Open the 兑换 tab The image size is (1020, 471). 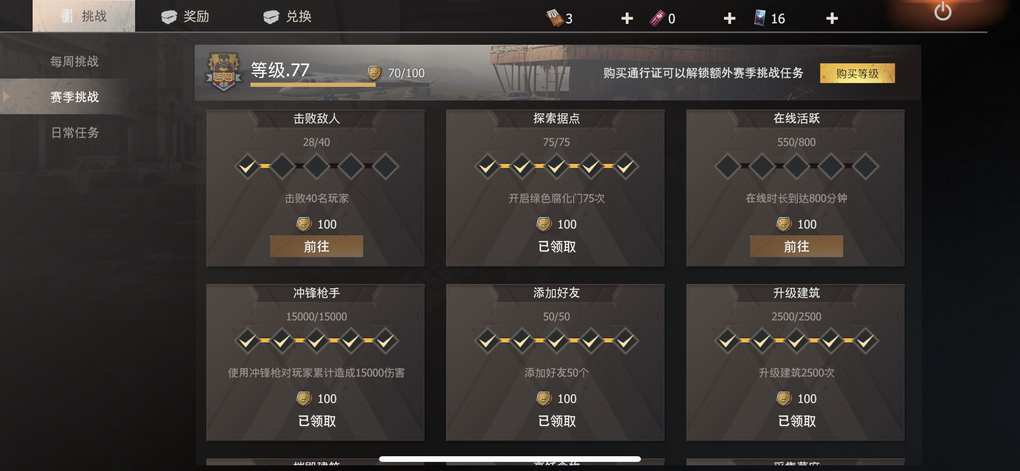[x=288, y=17]
